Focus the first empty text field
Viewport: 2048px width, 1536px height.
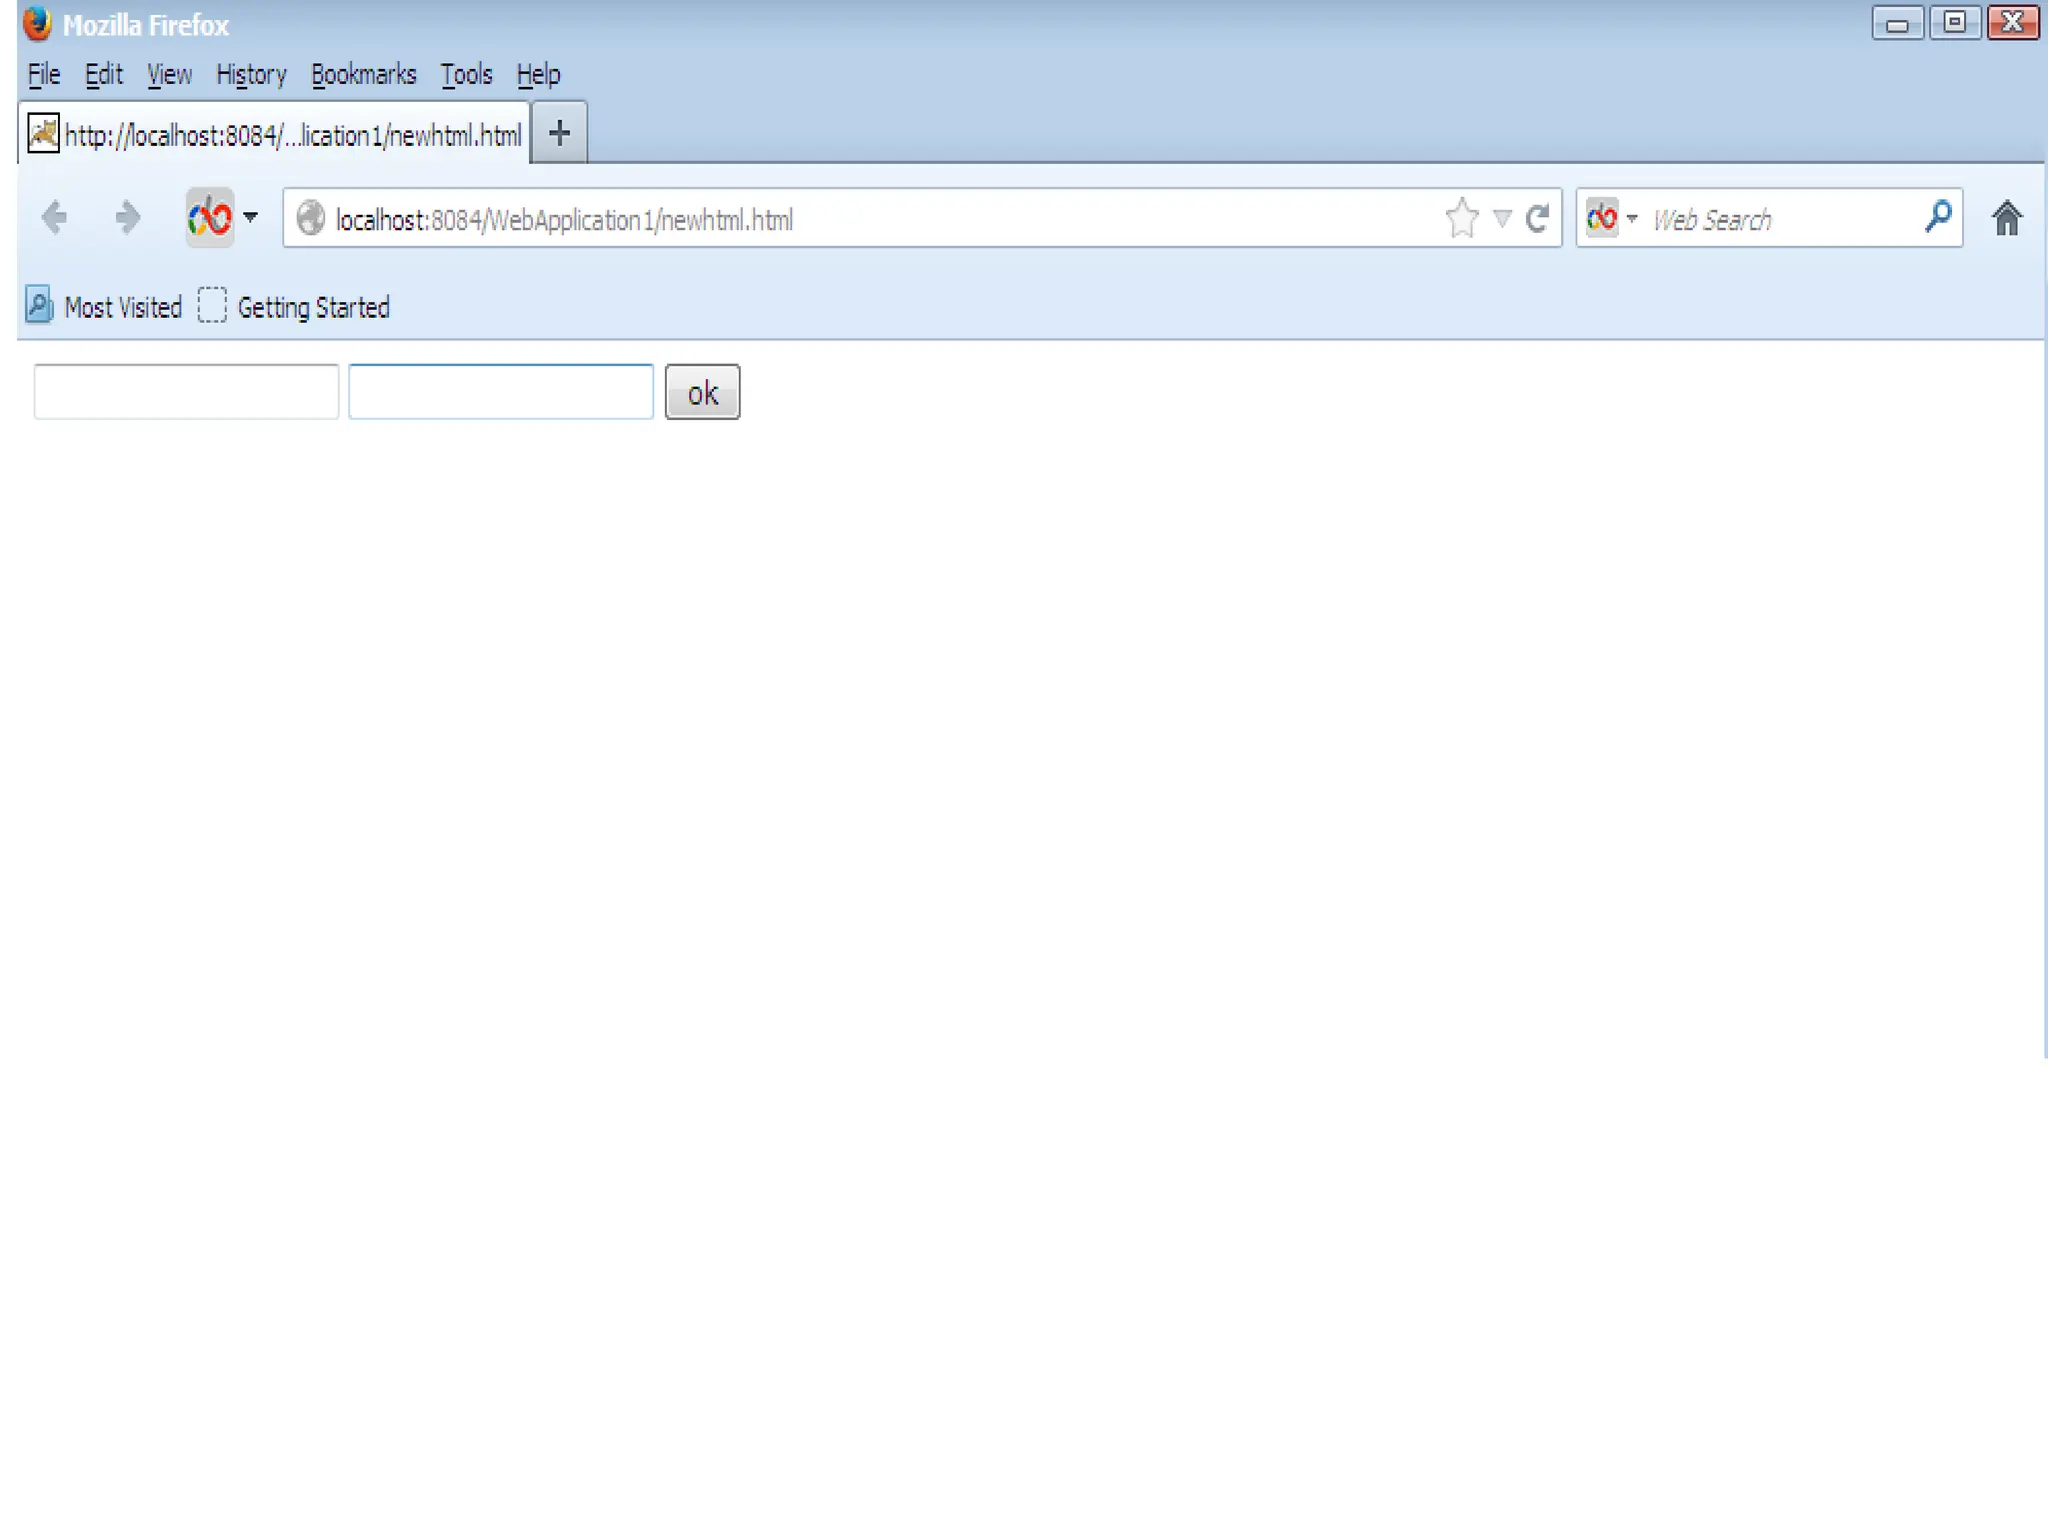[x=186, y=392]
